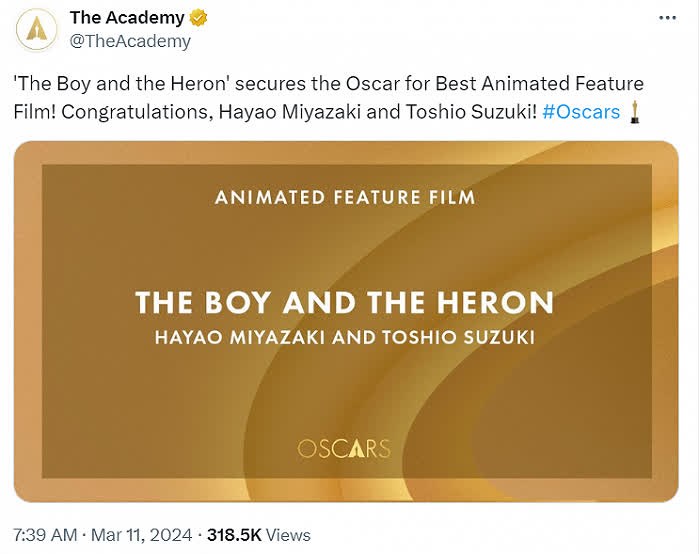The height and width of the screenshot is (554, 700).
Task: Visit the @TheAcademy handle
Action: coord(130,41)
